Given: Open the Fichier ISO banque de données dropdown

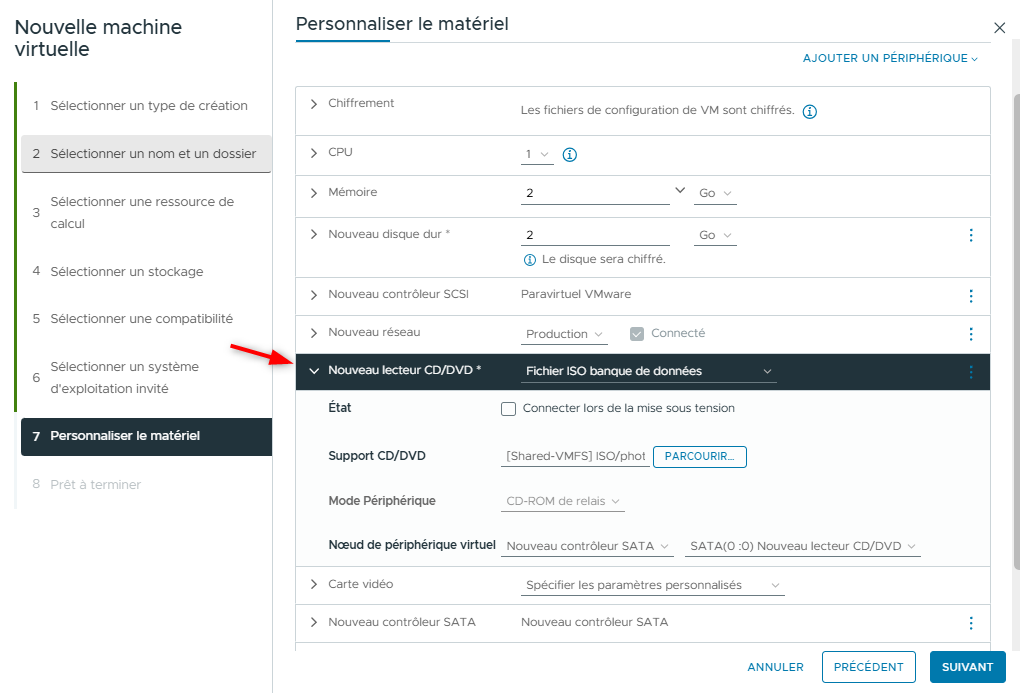Looking at the screenshot, I should pyautogui.click(x=649, y=372).
